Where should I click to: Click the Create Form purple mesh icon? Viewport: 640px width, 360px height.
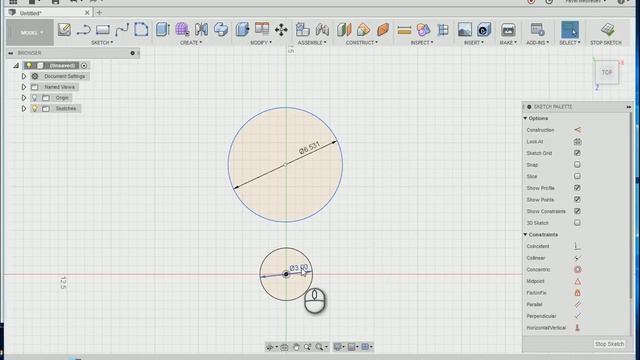click(182, 29)
